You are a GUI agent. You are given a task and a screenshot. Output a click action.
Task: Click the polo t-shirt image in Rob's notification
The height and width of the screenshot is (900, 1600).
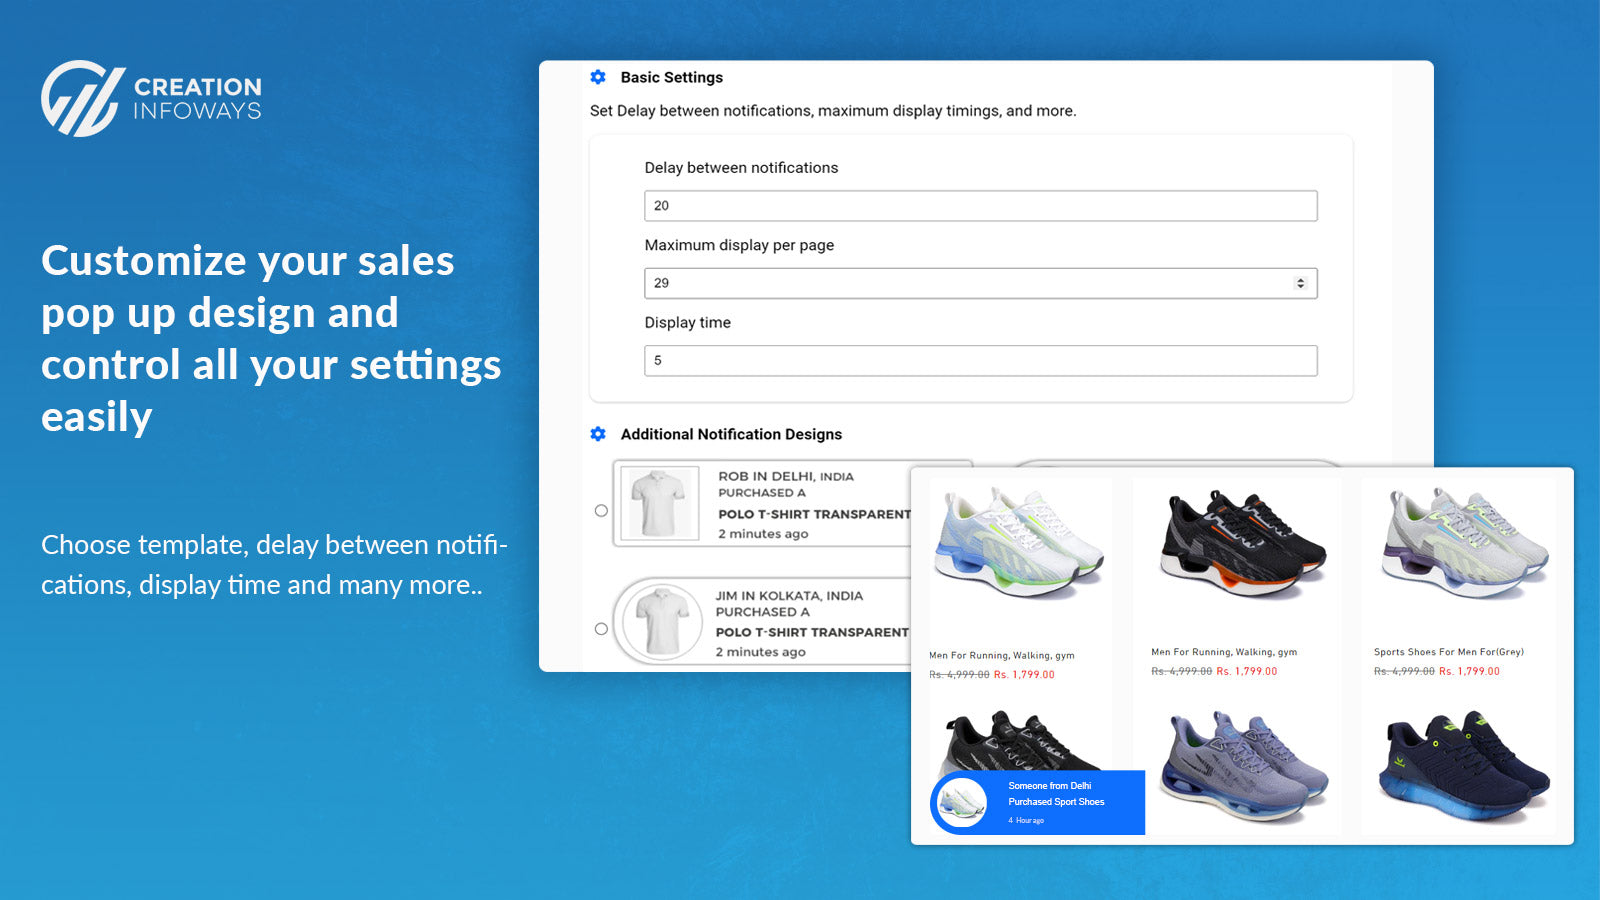coord(661,503)
